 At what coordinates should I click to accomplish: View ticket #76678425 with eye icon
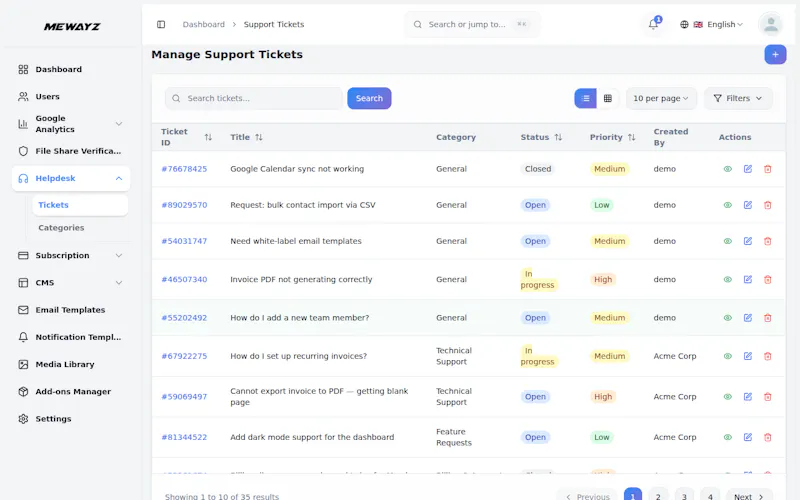728,169
